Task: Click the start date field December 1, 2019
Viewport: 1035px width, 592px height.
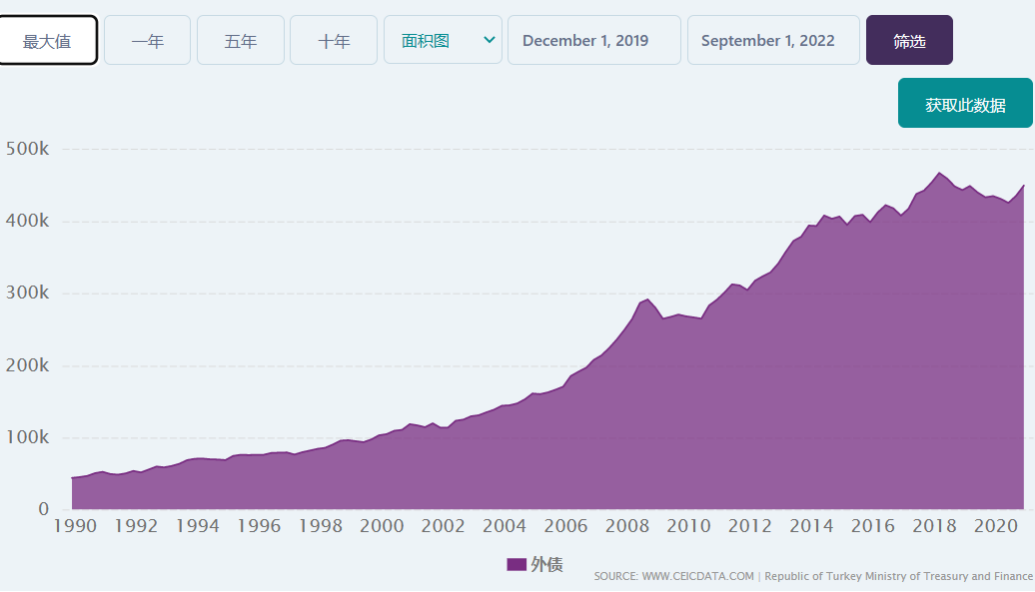Action: pyautogui.click(x=594, y=40)
